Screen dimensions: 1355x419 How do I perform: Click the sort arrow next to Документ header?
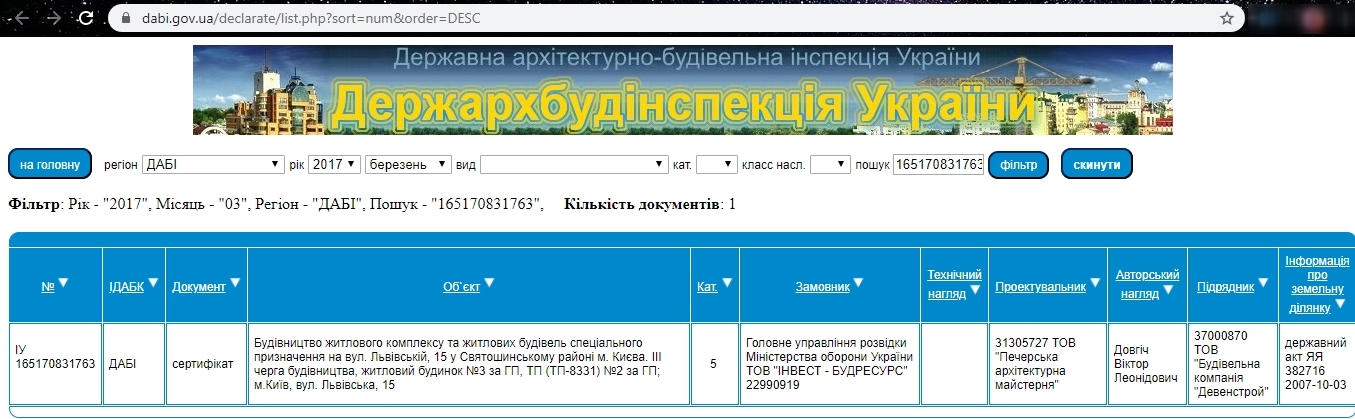(x=235, y=284)
